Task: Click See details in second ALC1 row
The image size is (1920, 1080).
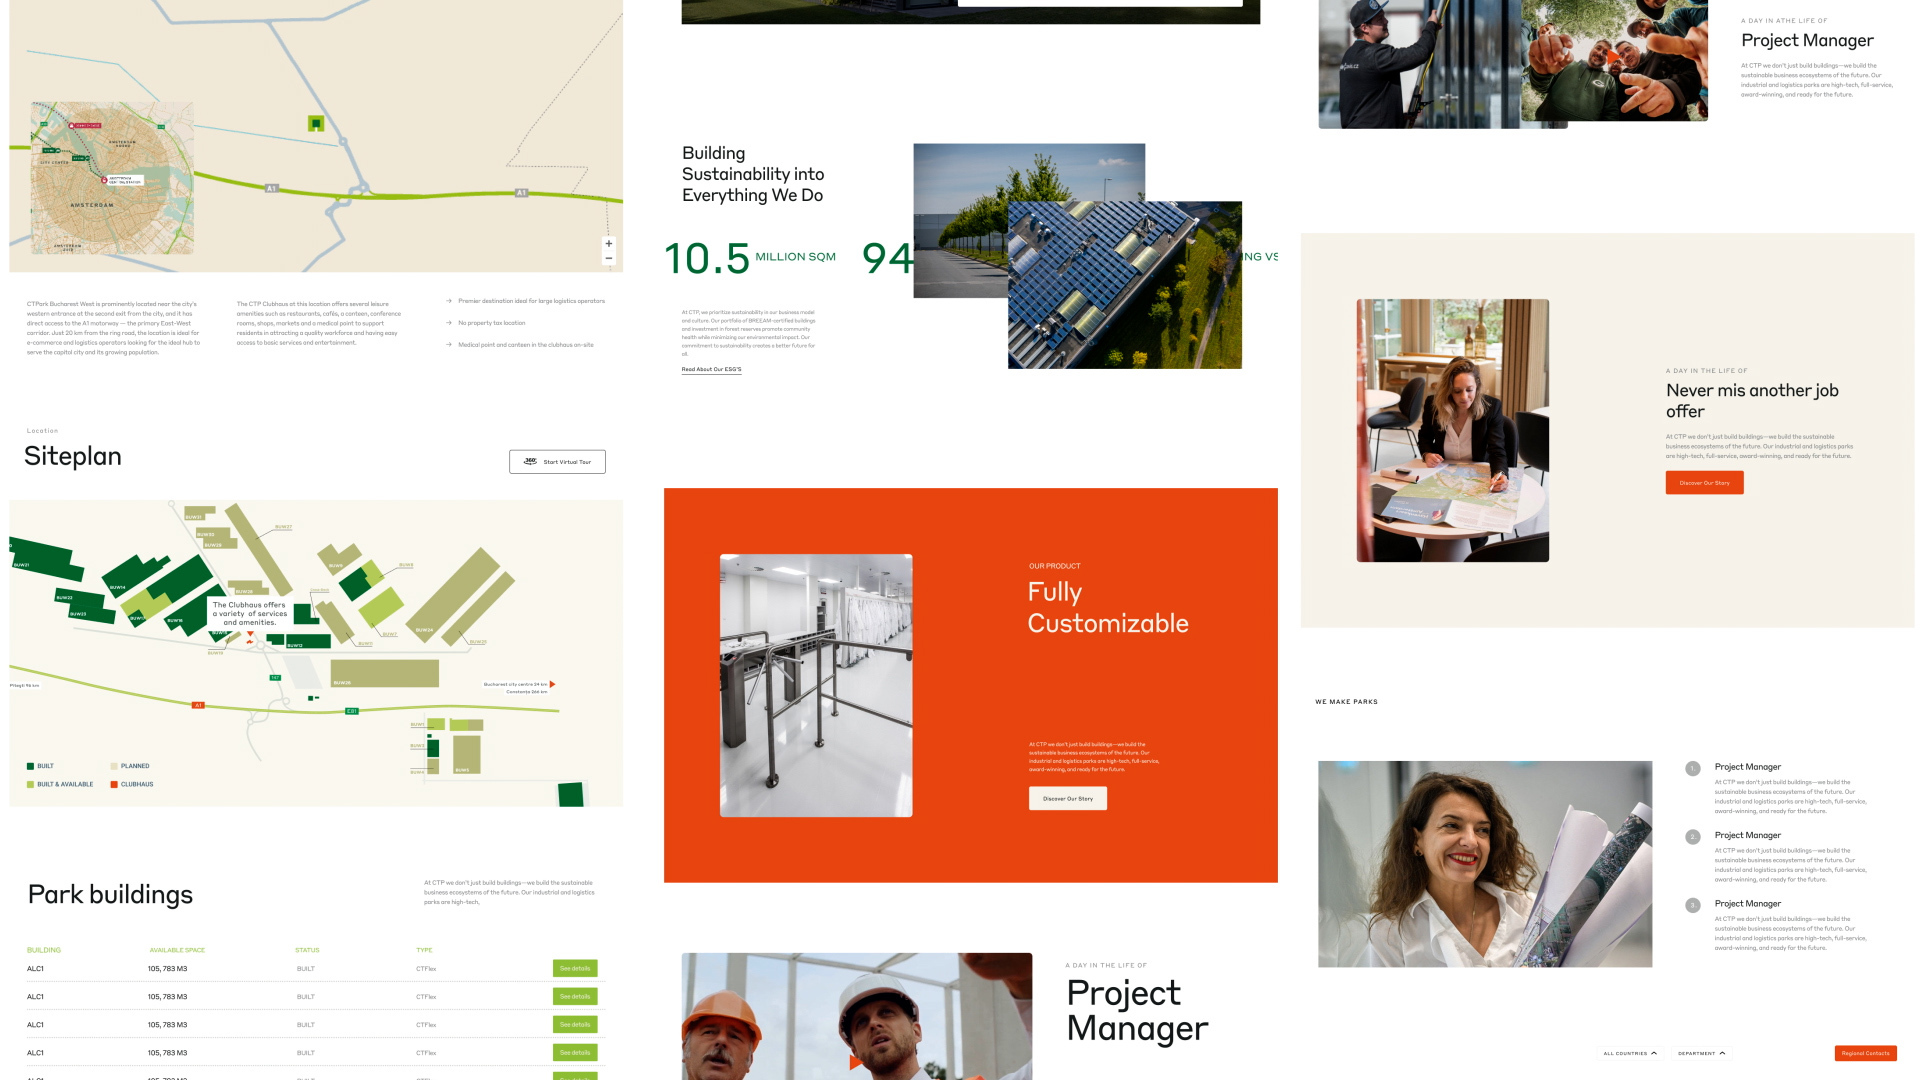Action: pos(575,996)
